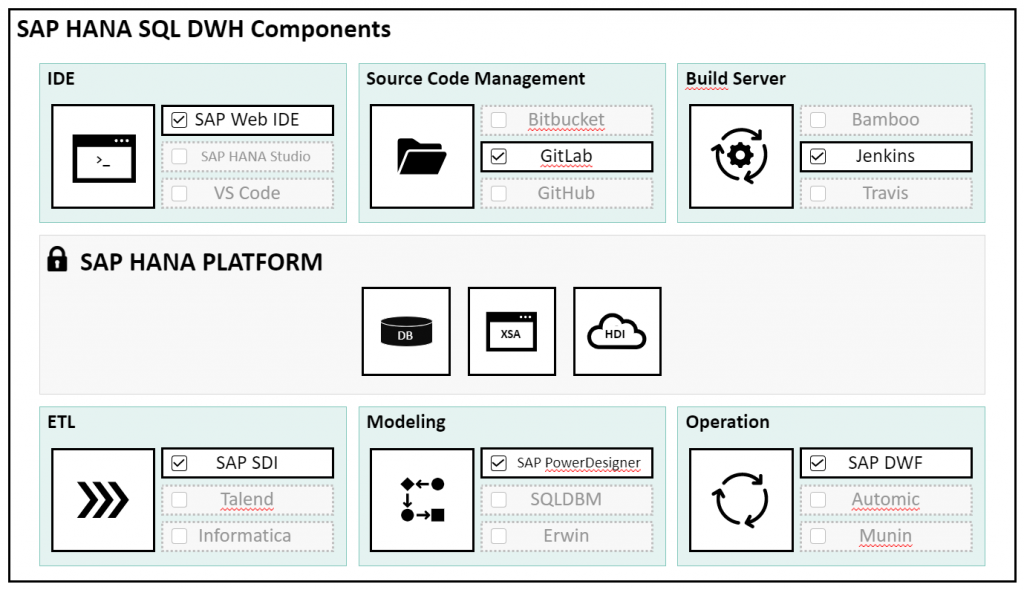Check the Bamboo checkbox
This screenshot has height=590, width=1024.
click(818, 120)
